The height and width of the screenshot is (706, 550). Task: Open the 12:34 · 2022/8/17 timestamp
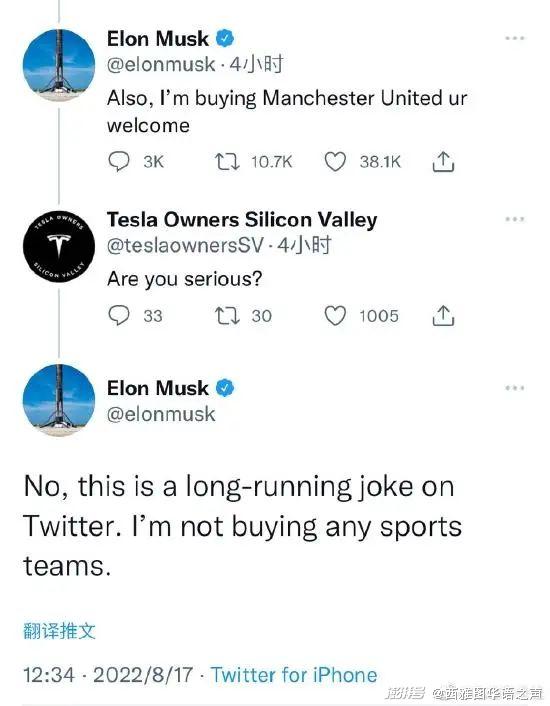pyautogui.click(x=108, y=675)
